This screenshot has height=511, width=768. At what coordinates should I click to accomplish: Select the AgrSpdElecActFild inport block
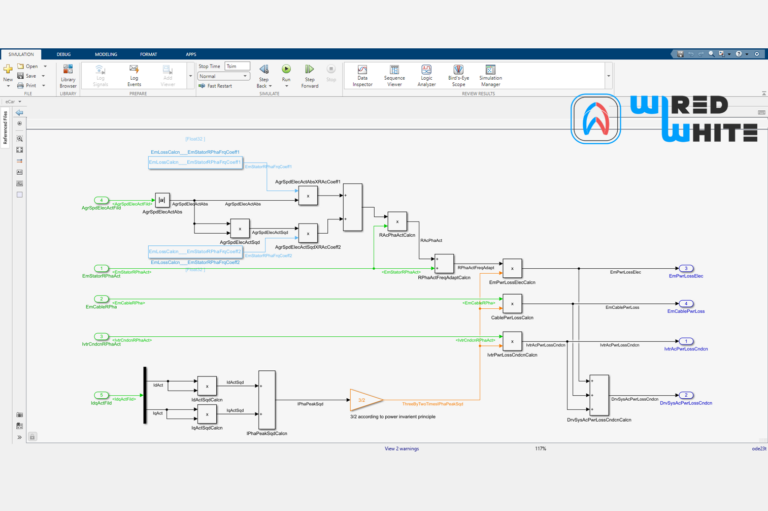[101, 200]
